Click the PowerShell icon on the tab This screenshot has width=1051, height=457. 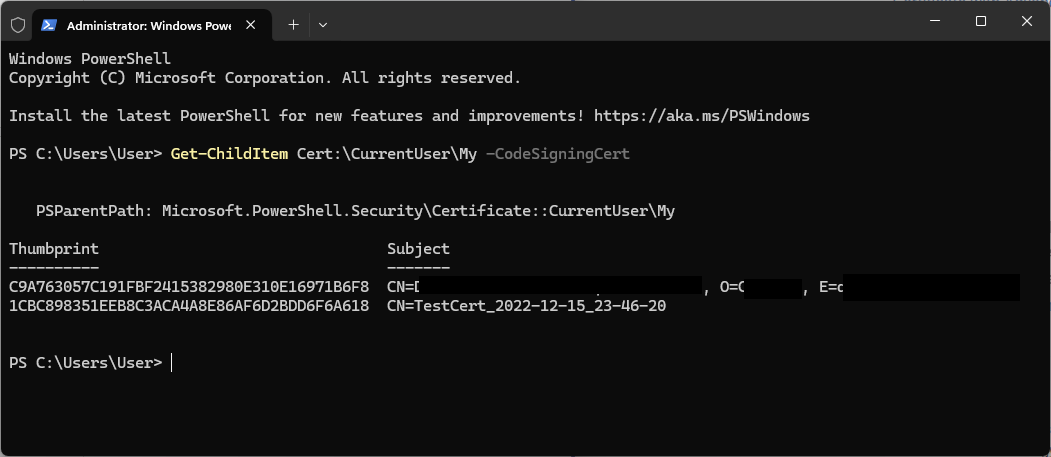point(49,25)
